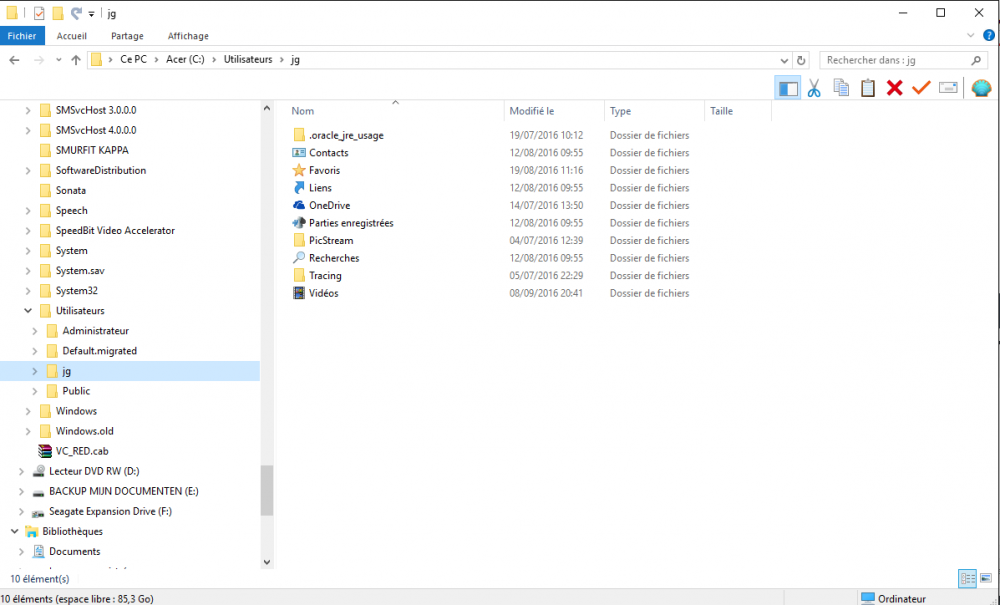Screen dimensions: 1000x605
Task: Open the Fichier menu
Action: coord(22,35)
